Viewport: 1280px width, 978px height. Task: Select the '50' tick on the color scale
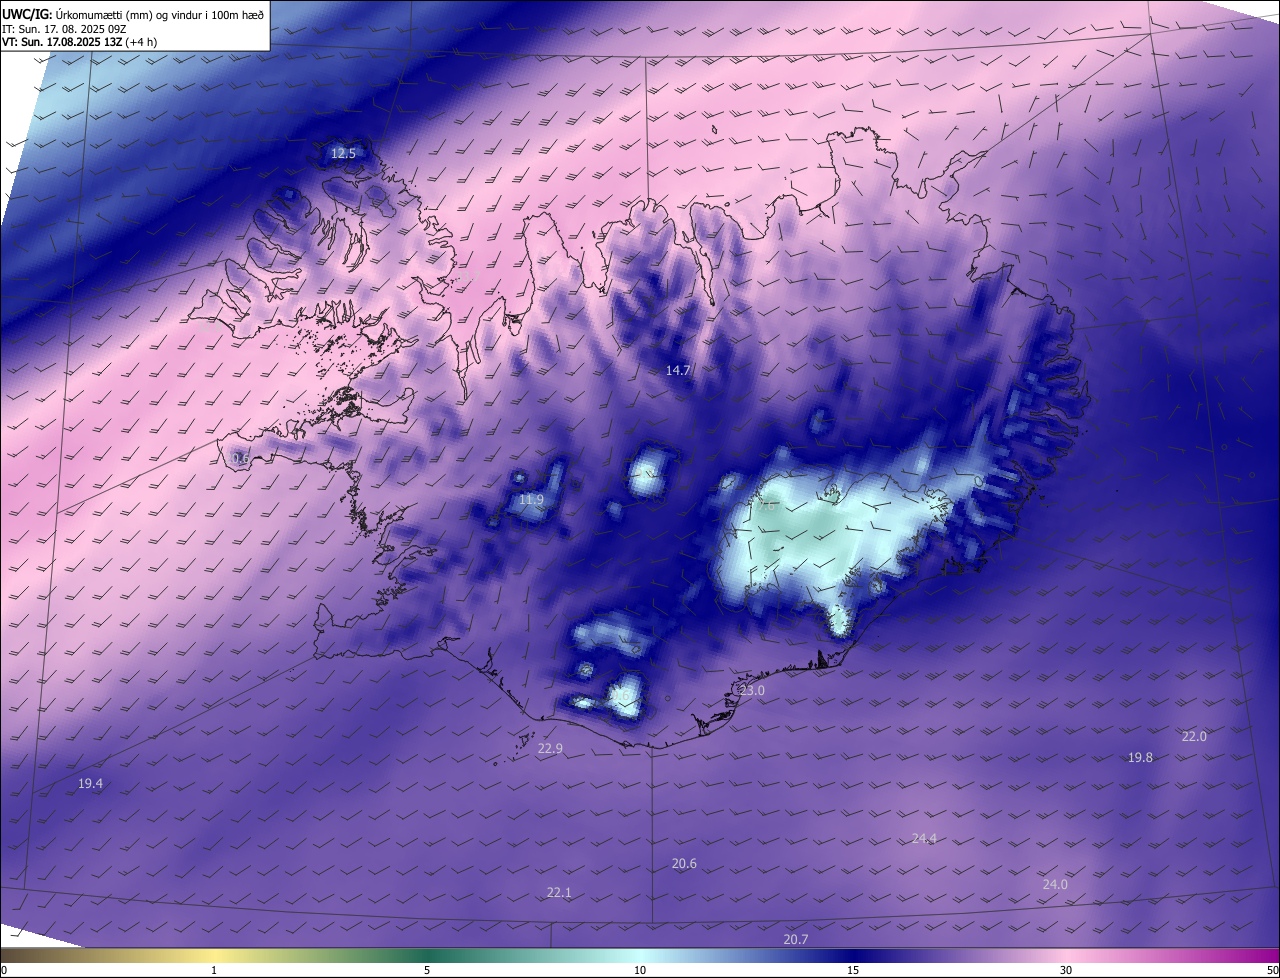(1272, 970)
